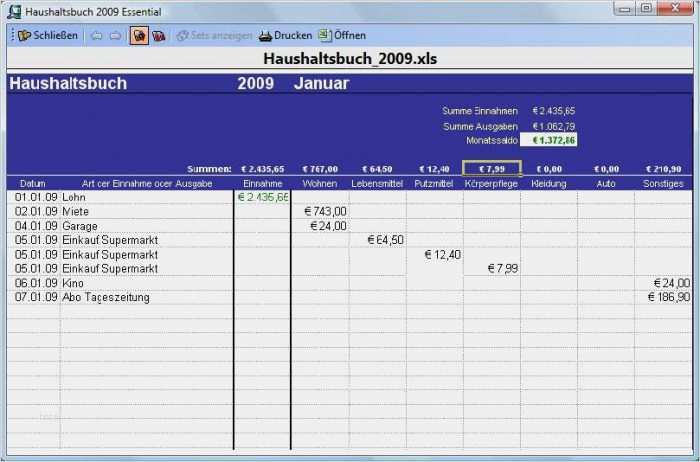Select the Abo Tageszeitung entry text
The image size is (700, 462).
106,298
